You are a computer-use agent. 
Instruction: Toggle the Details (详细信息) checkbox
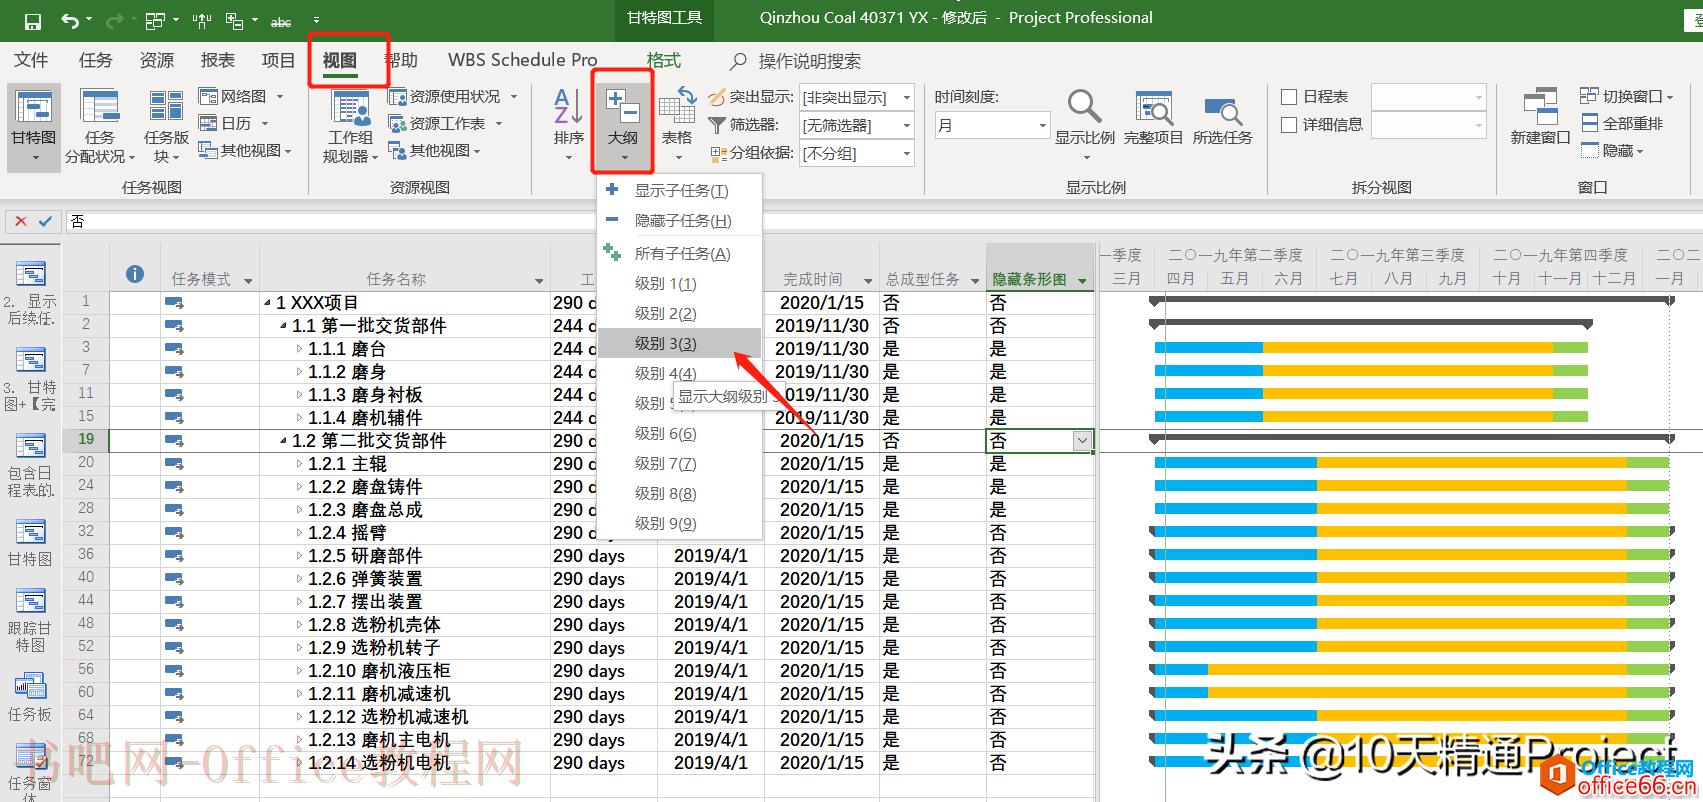click(x=1289, y=125)
